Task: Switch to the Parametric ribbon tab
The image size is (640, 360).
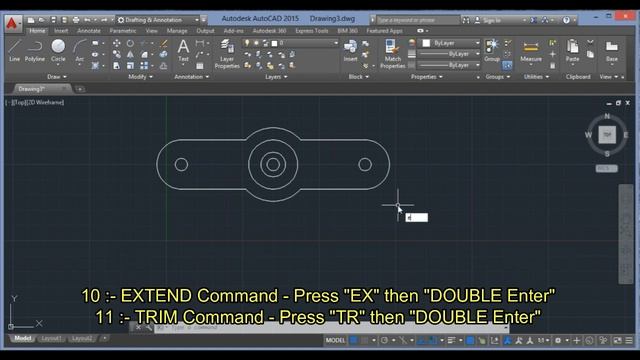Action: (x=123, y=31)
